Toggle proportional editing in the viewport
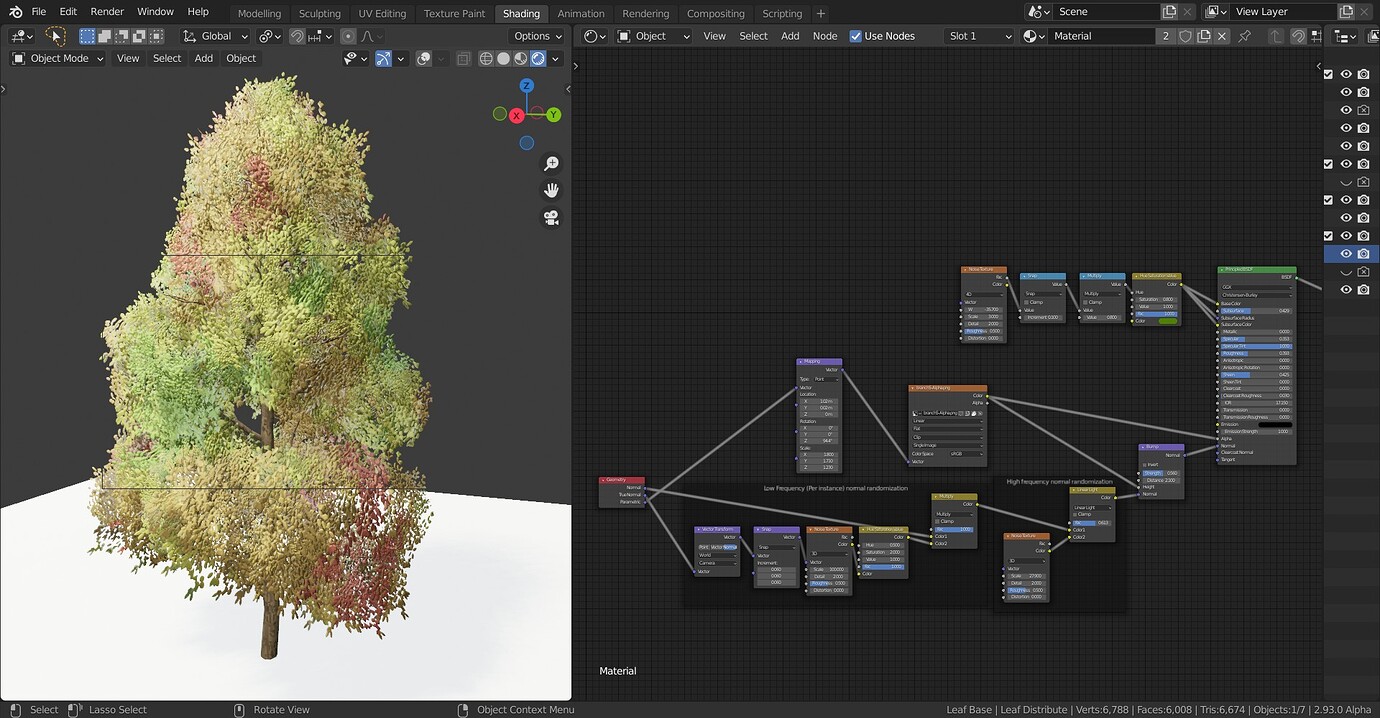The width and height of the screenshot is (1380, 718). point(348,36)
